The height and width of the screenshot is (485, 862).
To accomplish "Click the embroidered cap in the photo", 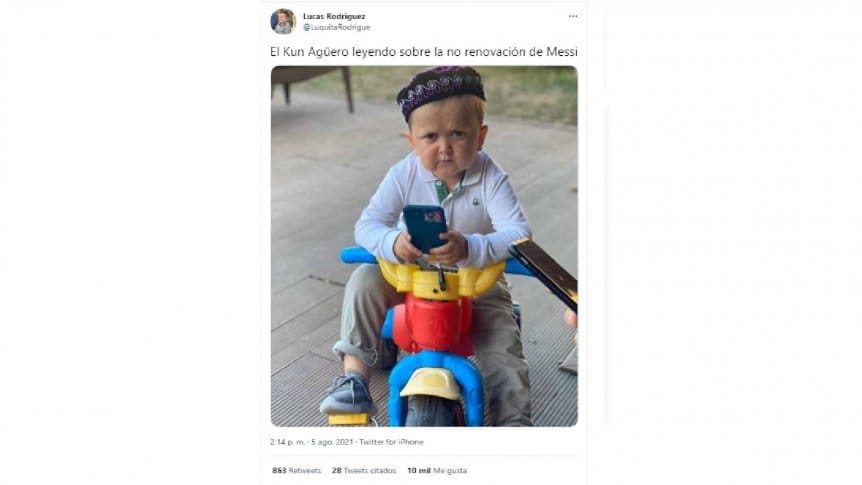I will (440, 88).
